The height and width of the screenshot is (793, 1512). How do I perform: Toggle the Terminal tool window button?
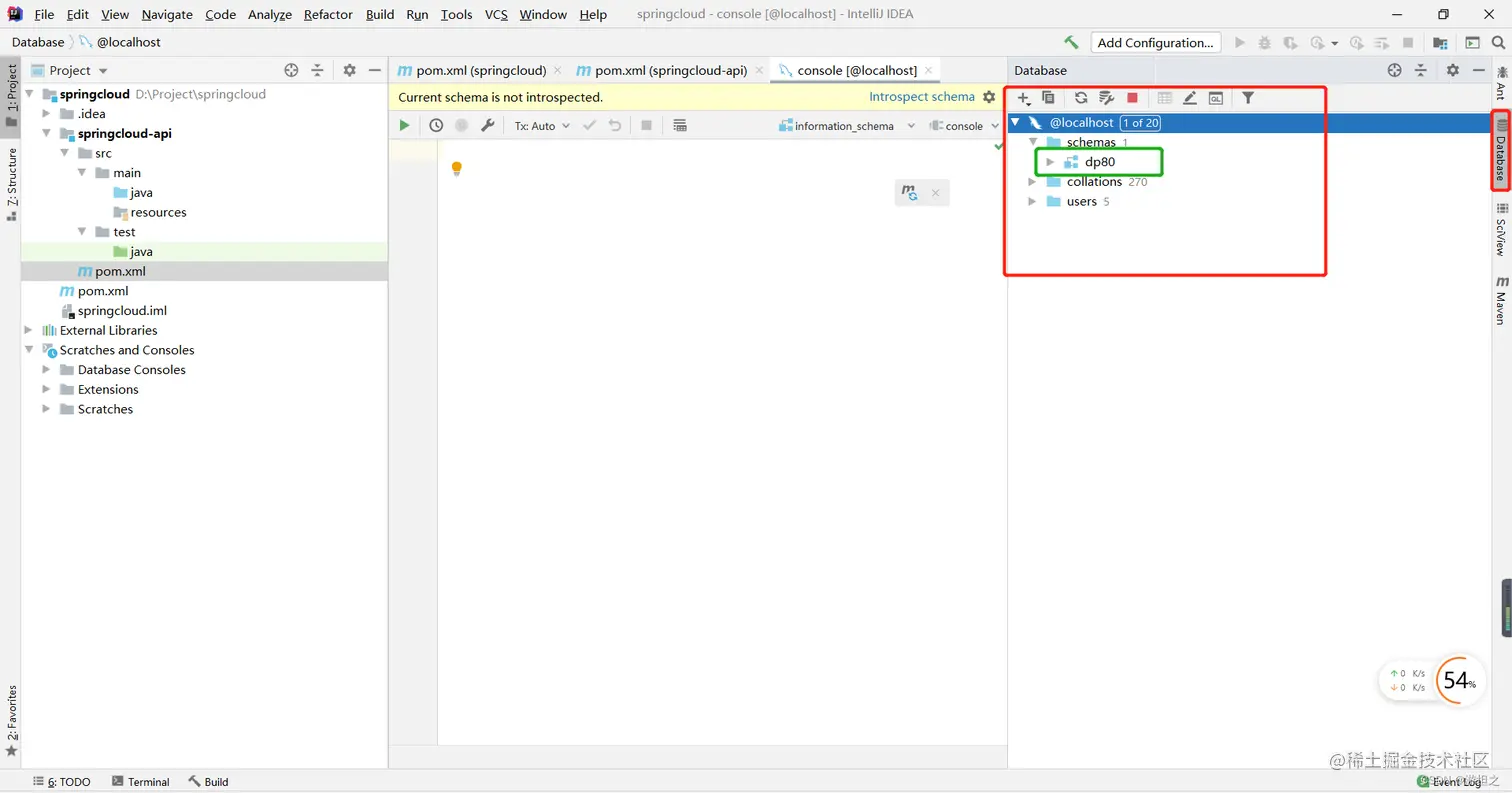click(141, 782)
